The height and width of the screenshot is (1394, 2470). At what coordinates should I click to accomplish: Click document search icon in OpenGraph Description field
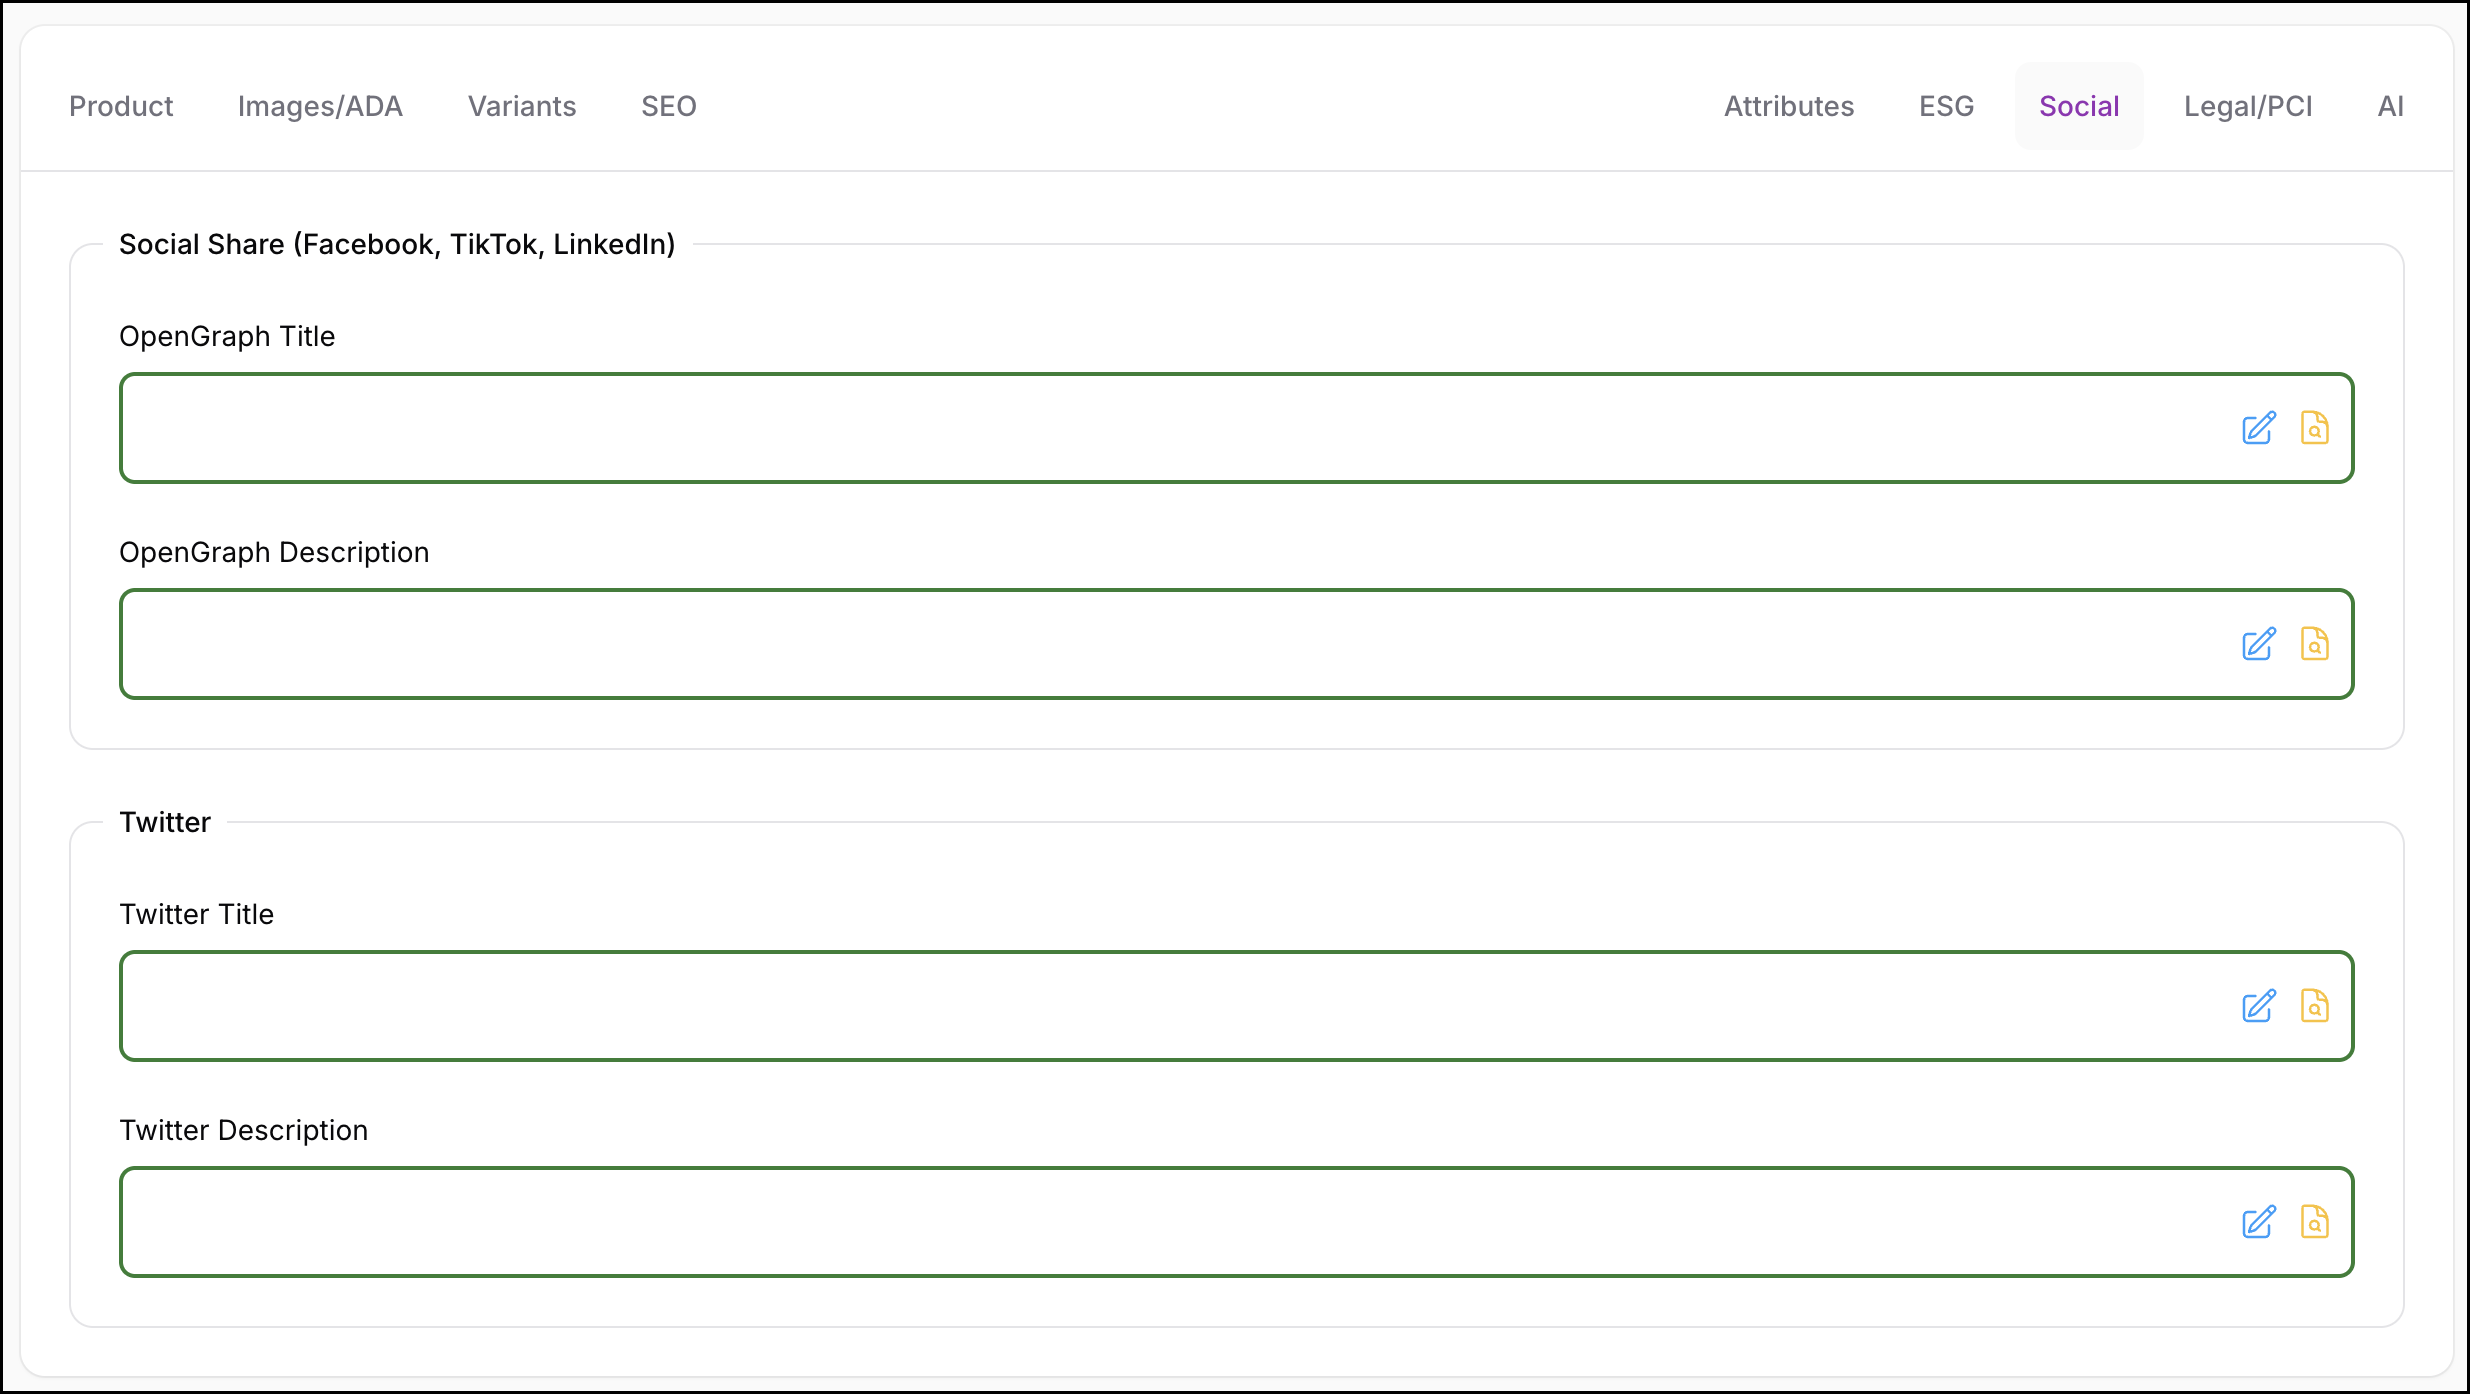pyautogui.click(x=2314, y=644)
